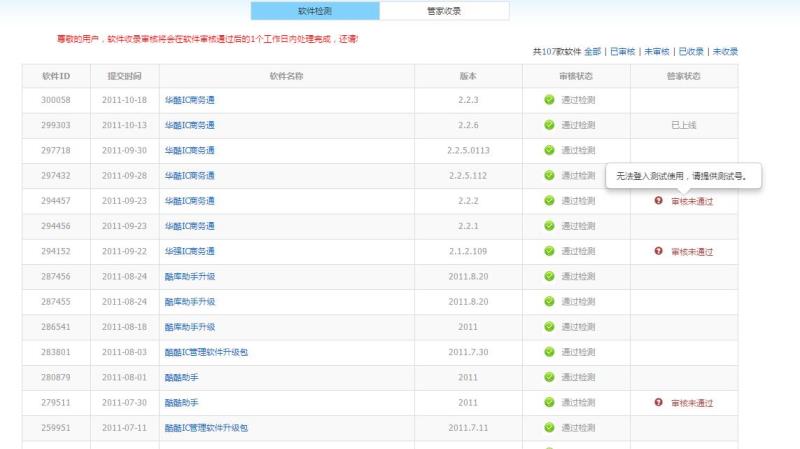Filter list by 未收录
The height and width of the screenshot is (449, 800).
pos(725,52)
